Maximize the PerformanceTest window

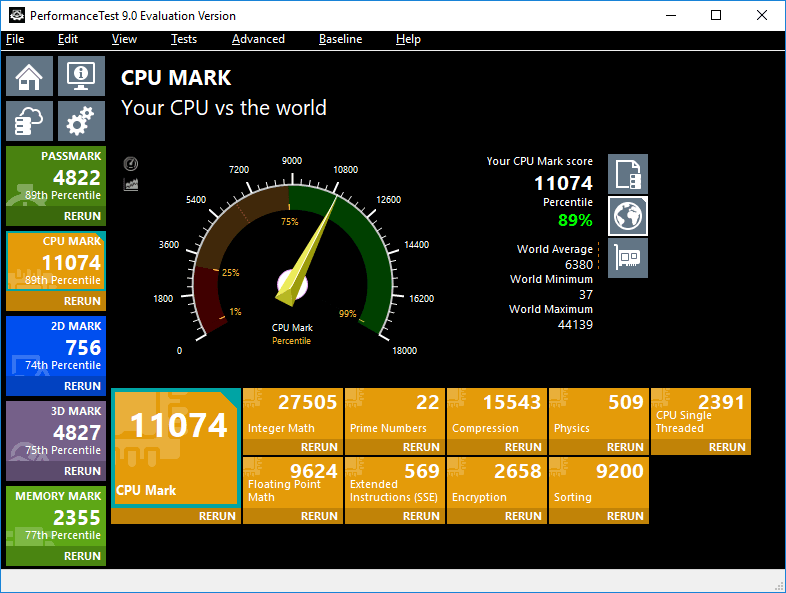tap(716, 16)
